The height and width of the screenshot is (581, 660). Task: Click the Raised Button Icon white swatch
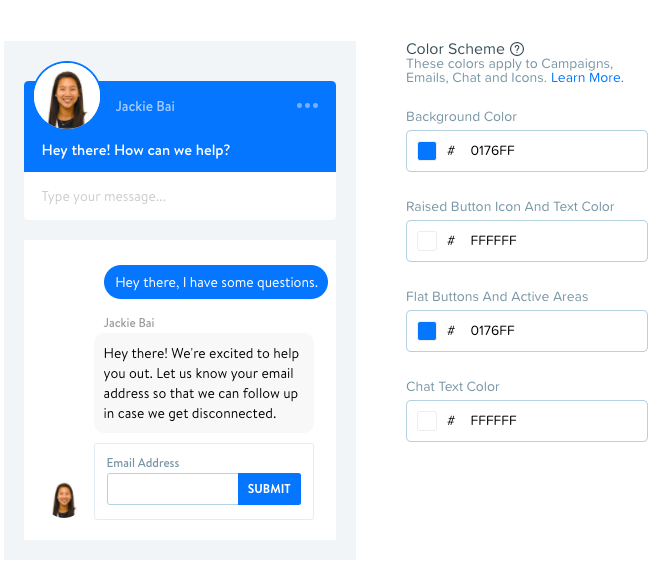pos(427,241)
